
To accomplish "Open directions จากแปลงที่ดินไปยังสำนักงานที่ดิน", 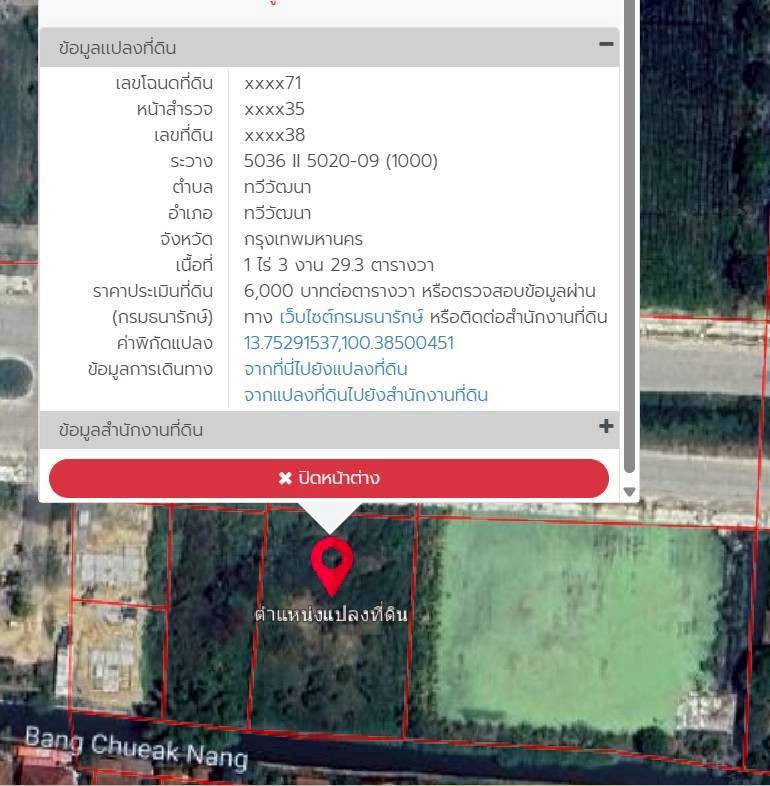I will [365, 395].
